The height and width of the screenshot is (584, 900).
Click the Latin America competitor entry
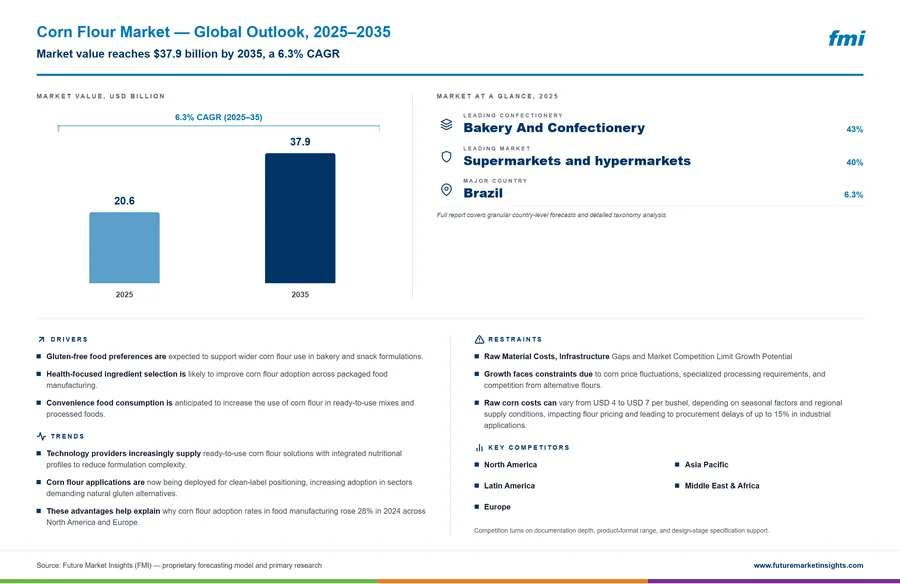click(x=509, y=486)
